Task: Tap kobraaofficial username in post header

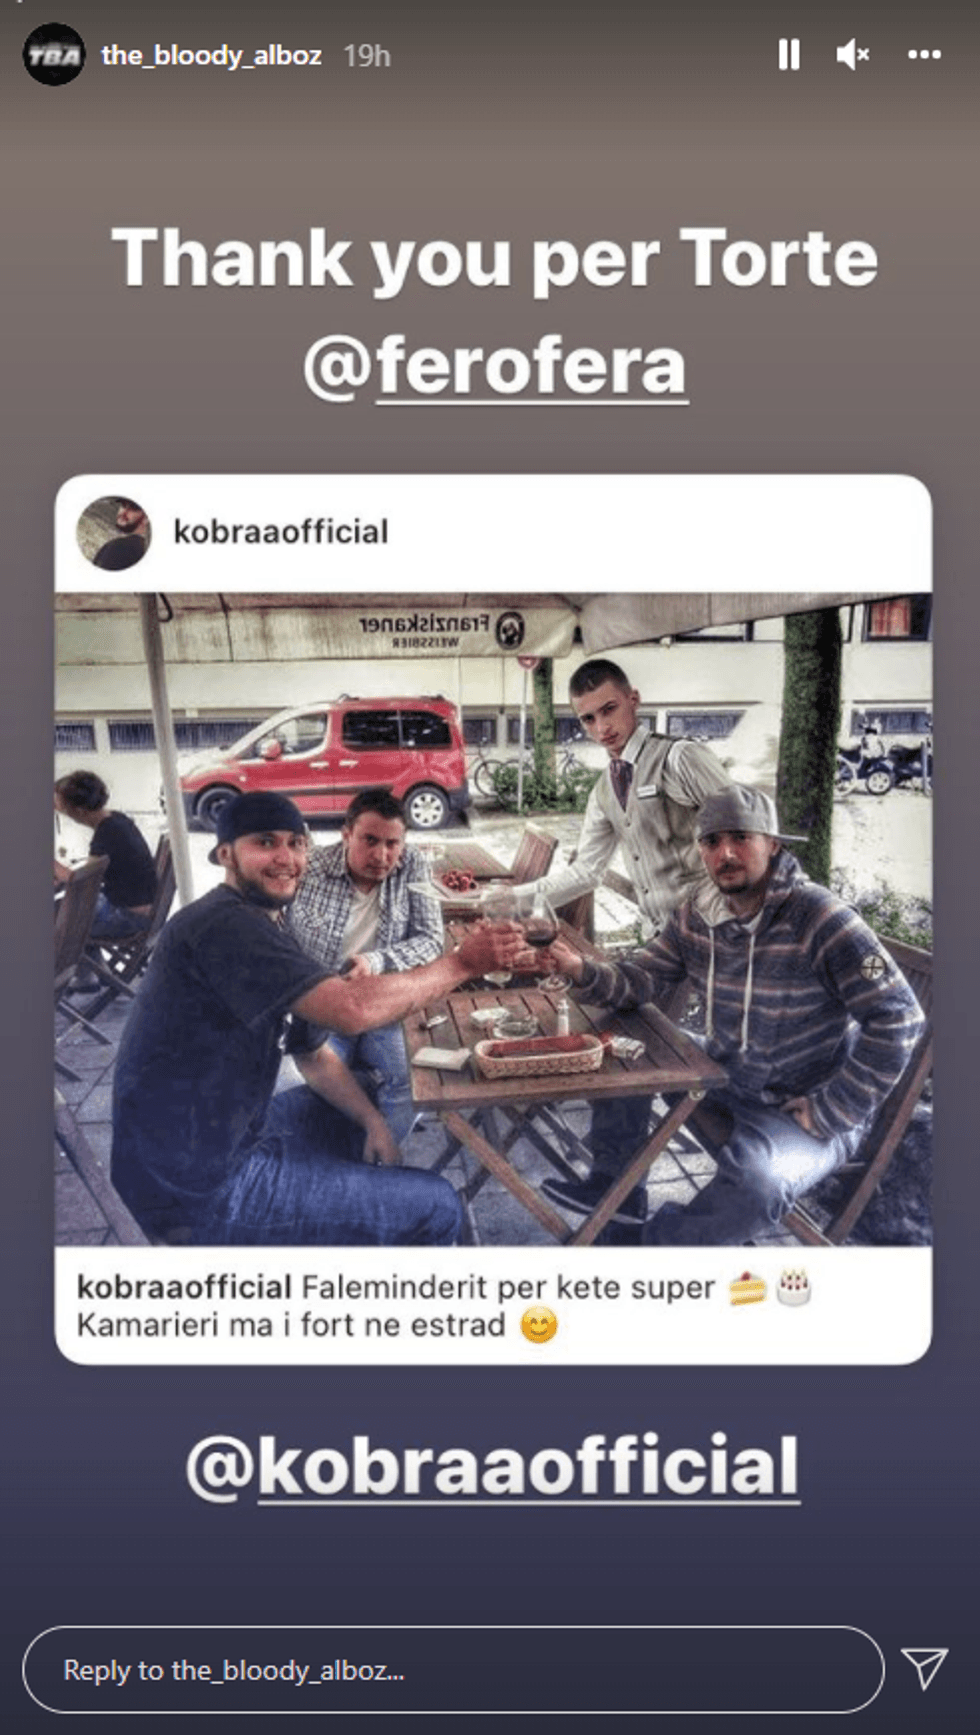Action: 281,532
